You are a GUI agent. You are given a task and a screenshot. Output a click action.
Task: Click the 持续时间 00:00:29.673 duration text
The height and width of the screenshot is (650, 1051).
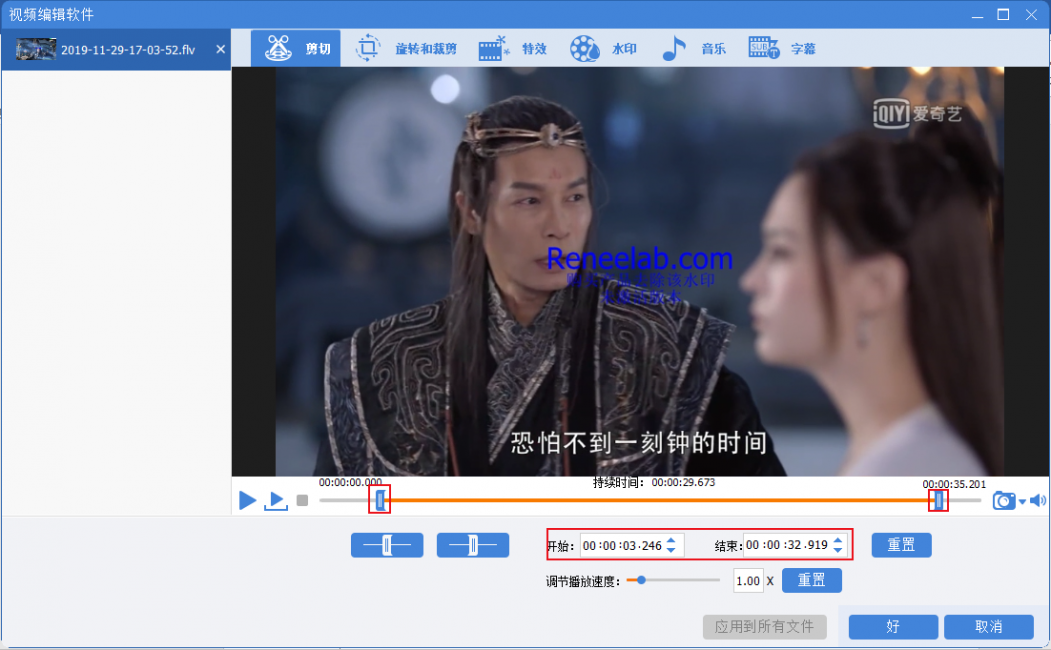tap(654, 482)
